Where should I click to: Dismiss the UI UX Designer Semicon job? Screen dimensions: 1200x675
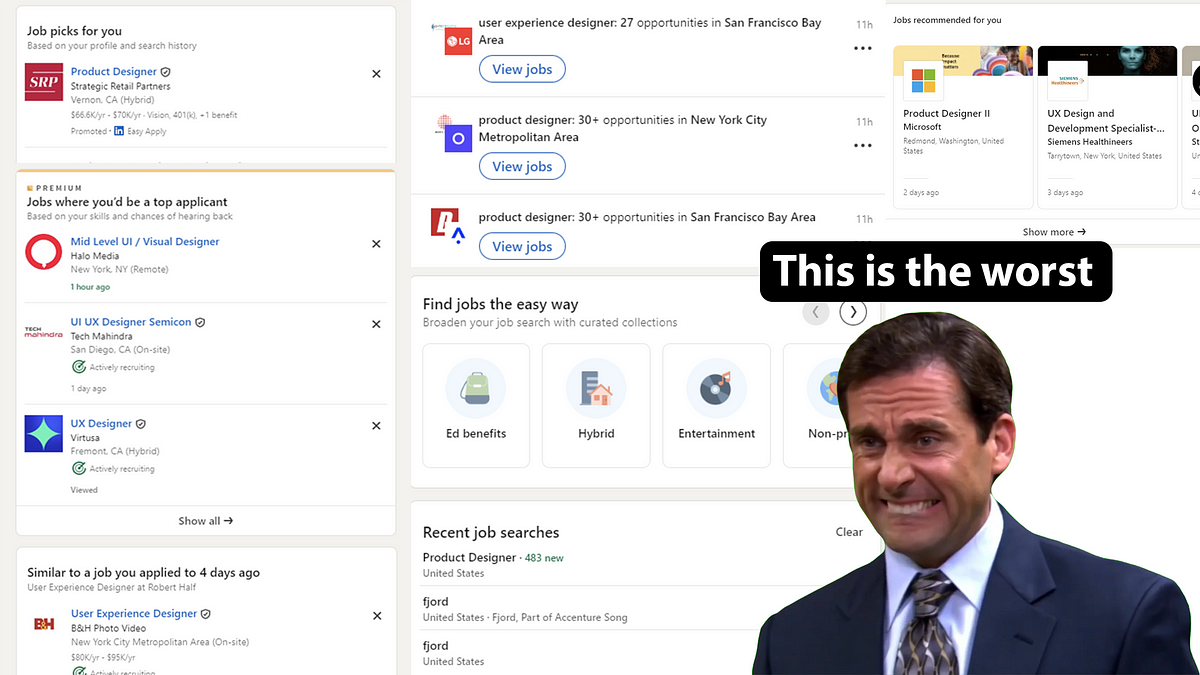[x=376, y=324]
